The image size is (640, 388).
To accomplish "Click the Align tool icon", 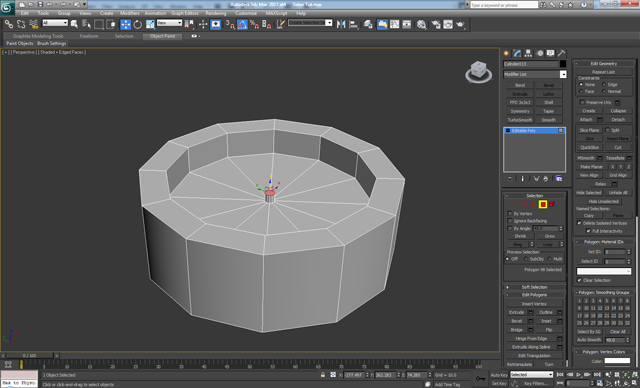I will point(353,24).
